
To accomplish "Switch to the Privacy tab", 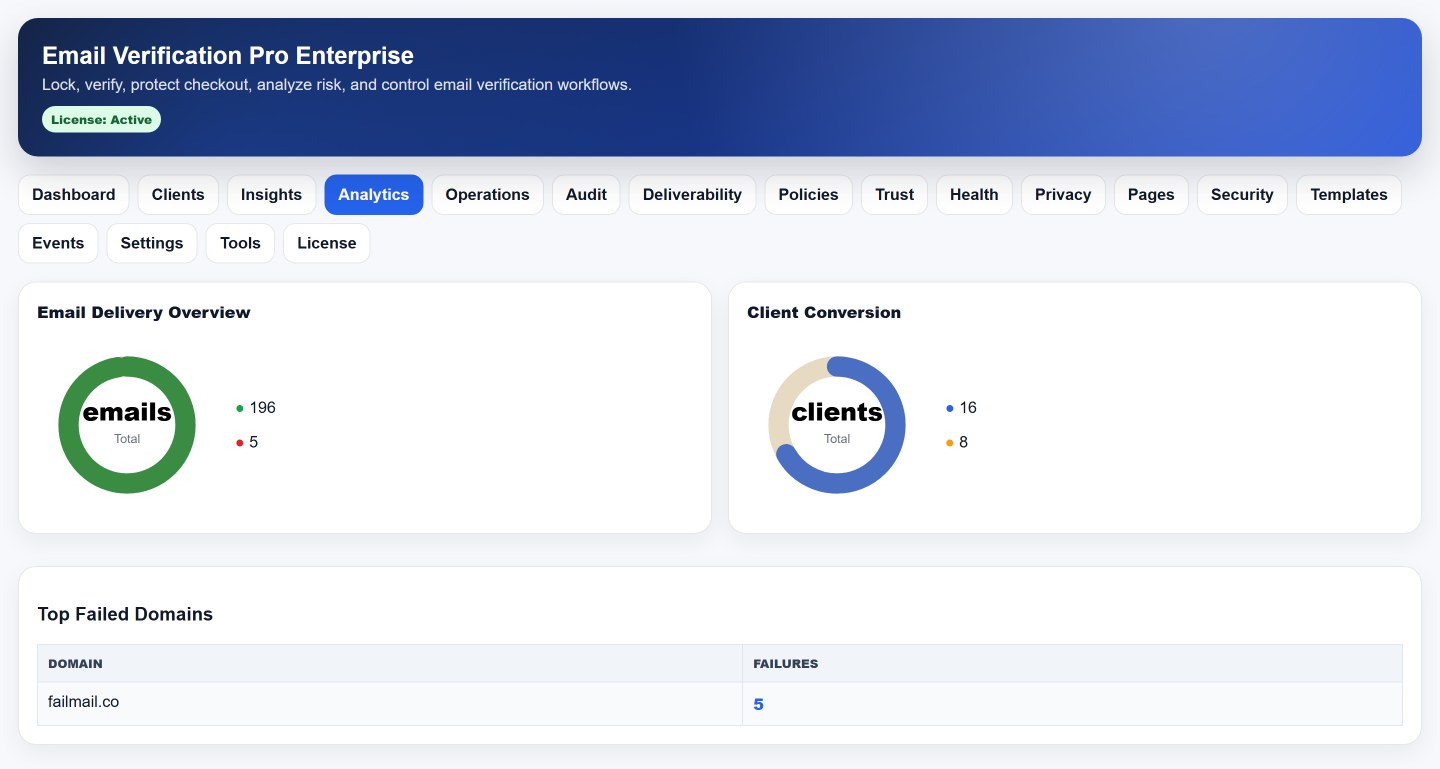I will click(x=1063, y=195).
